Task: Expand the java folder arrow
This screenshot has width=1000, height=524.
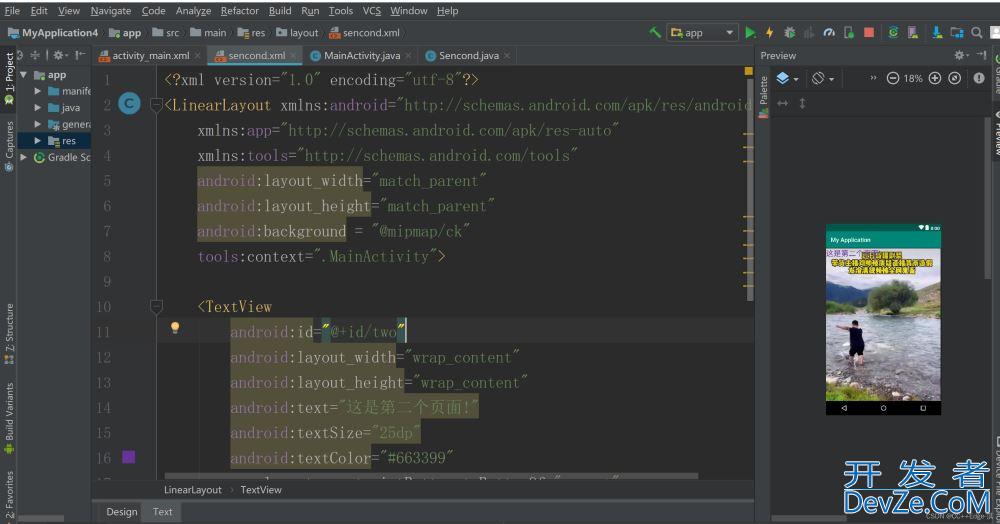Action: pos(38,108)
